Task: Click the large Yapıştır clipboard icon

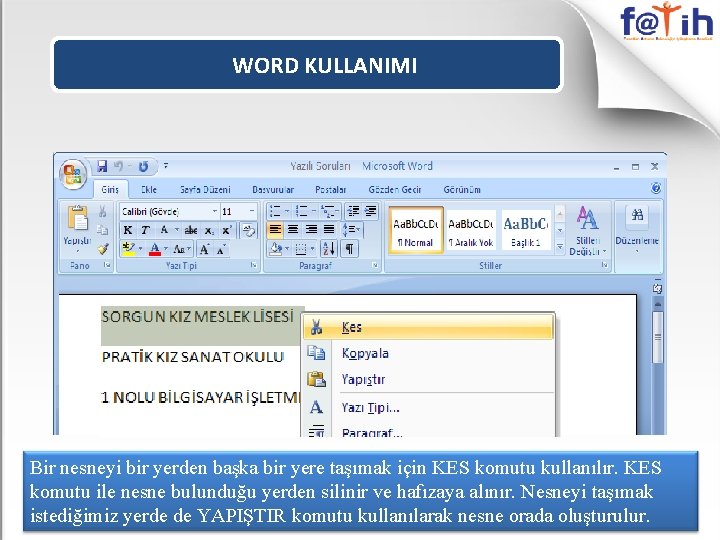Action: pyautogui.click(x=77, y=218)
